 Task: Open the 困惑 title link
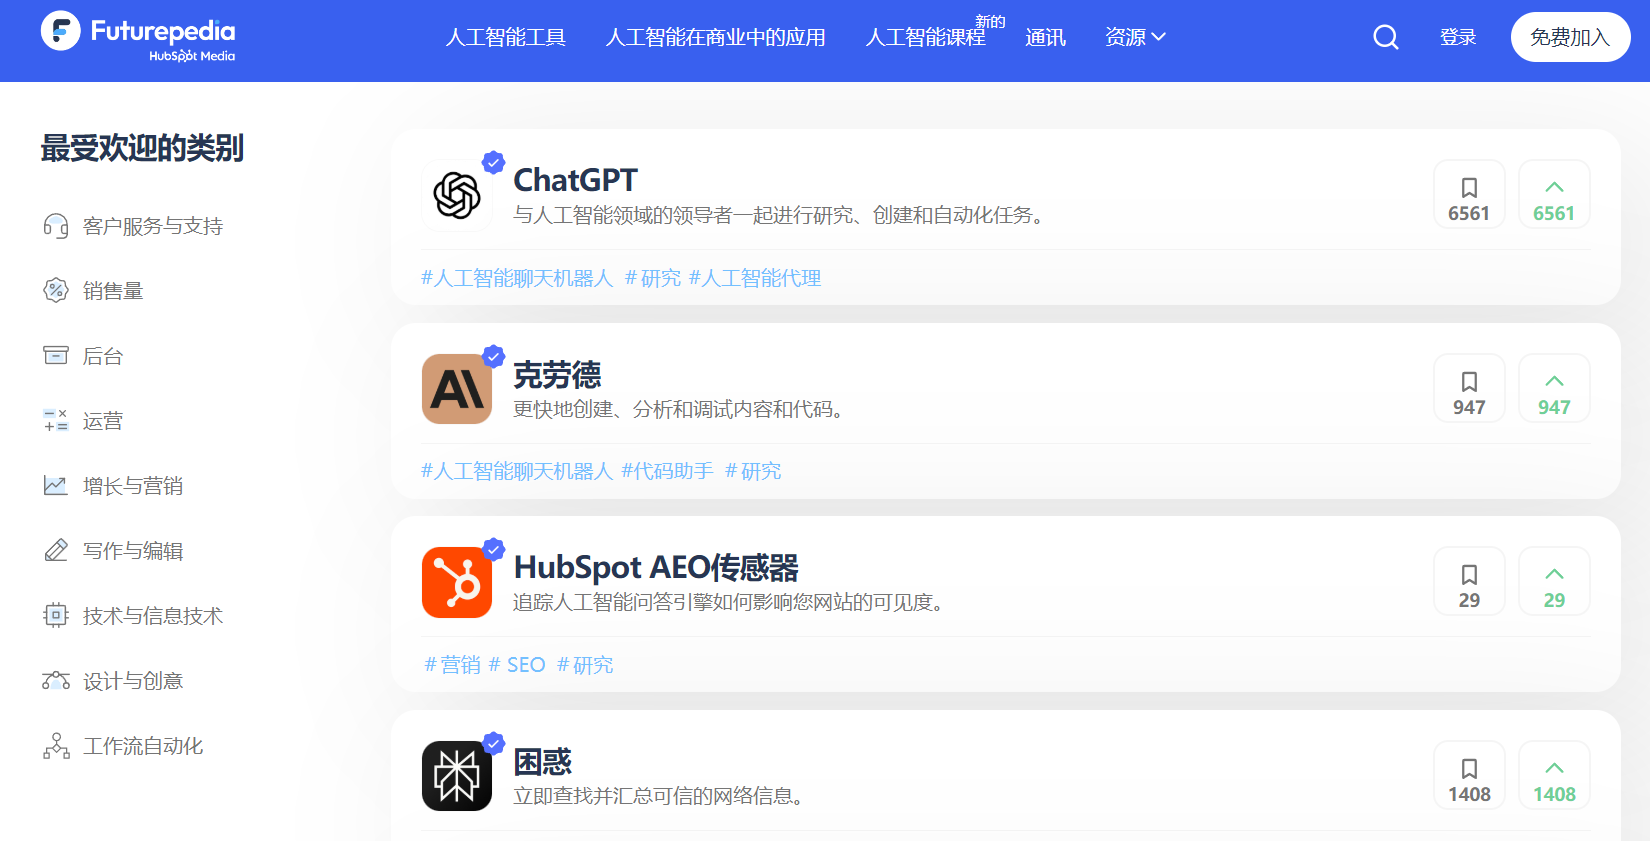542,762
